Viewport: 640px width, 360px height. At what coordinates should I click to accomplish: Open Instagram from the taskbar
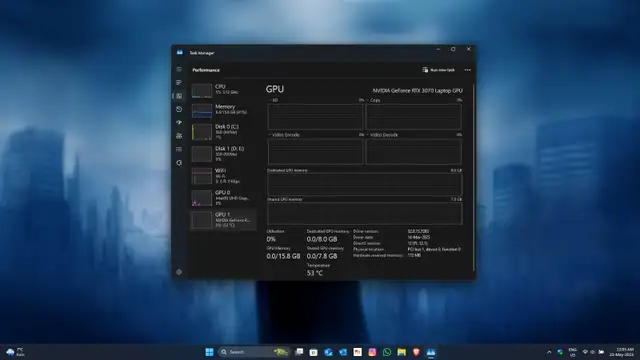[x=372, y=352]
